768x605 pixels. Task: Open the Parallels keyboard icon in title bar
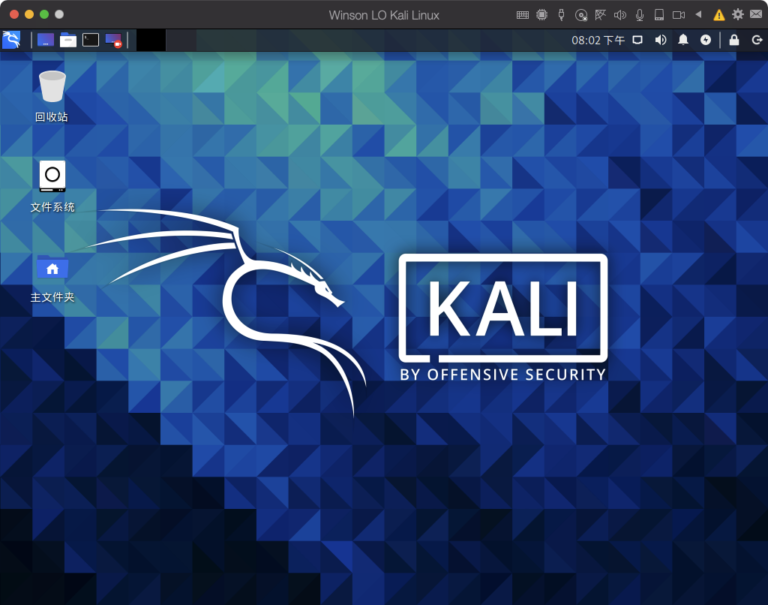point(523,15)
